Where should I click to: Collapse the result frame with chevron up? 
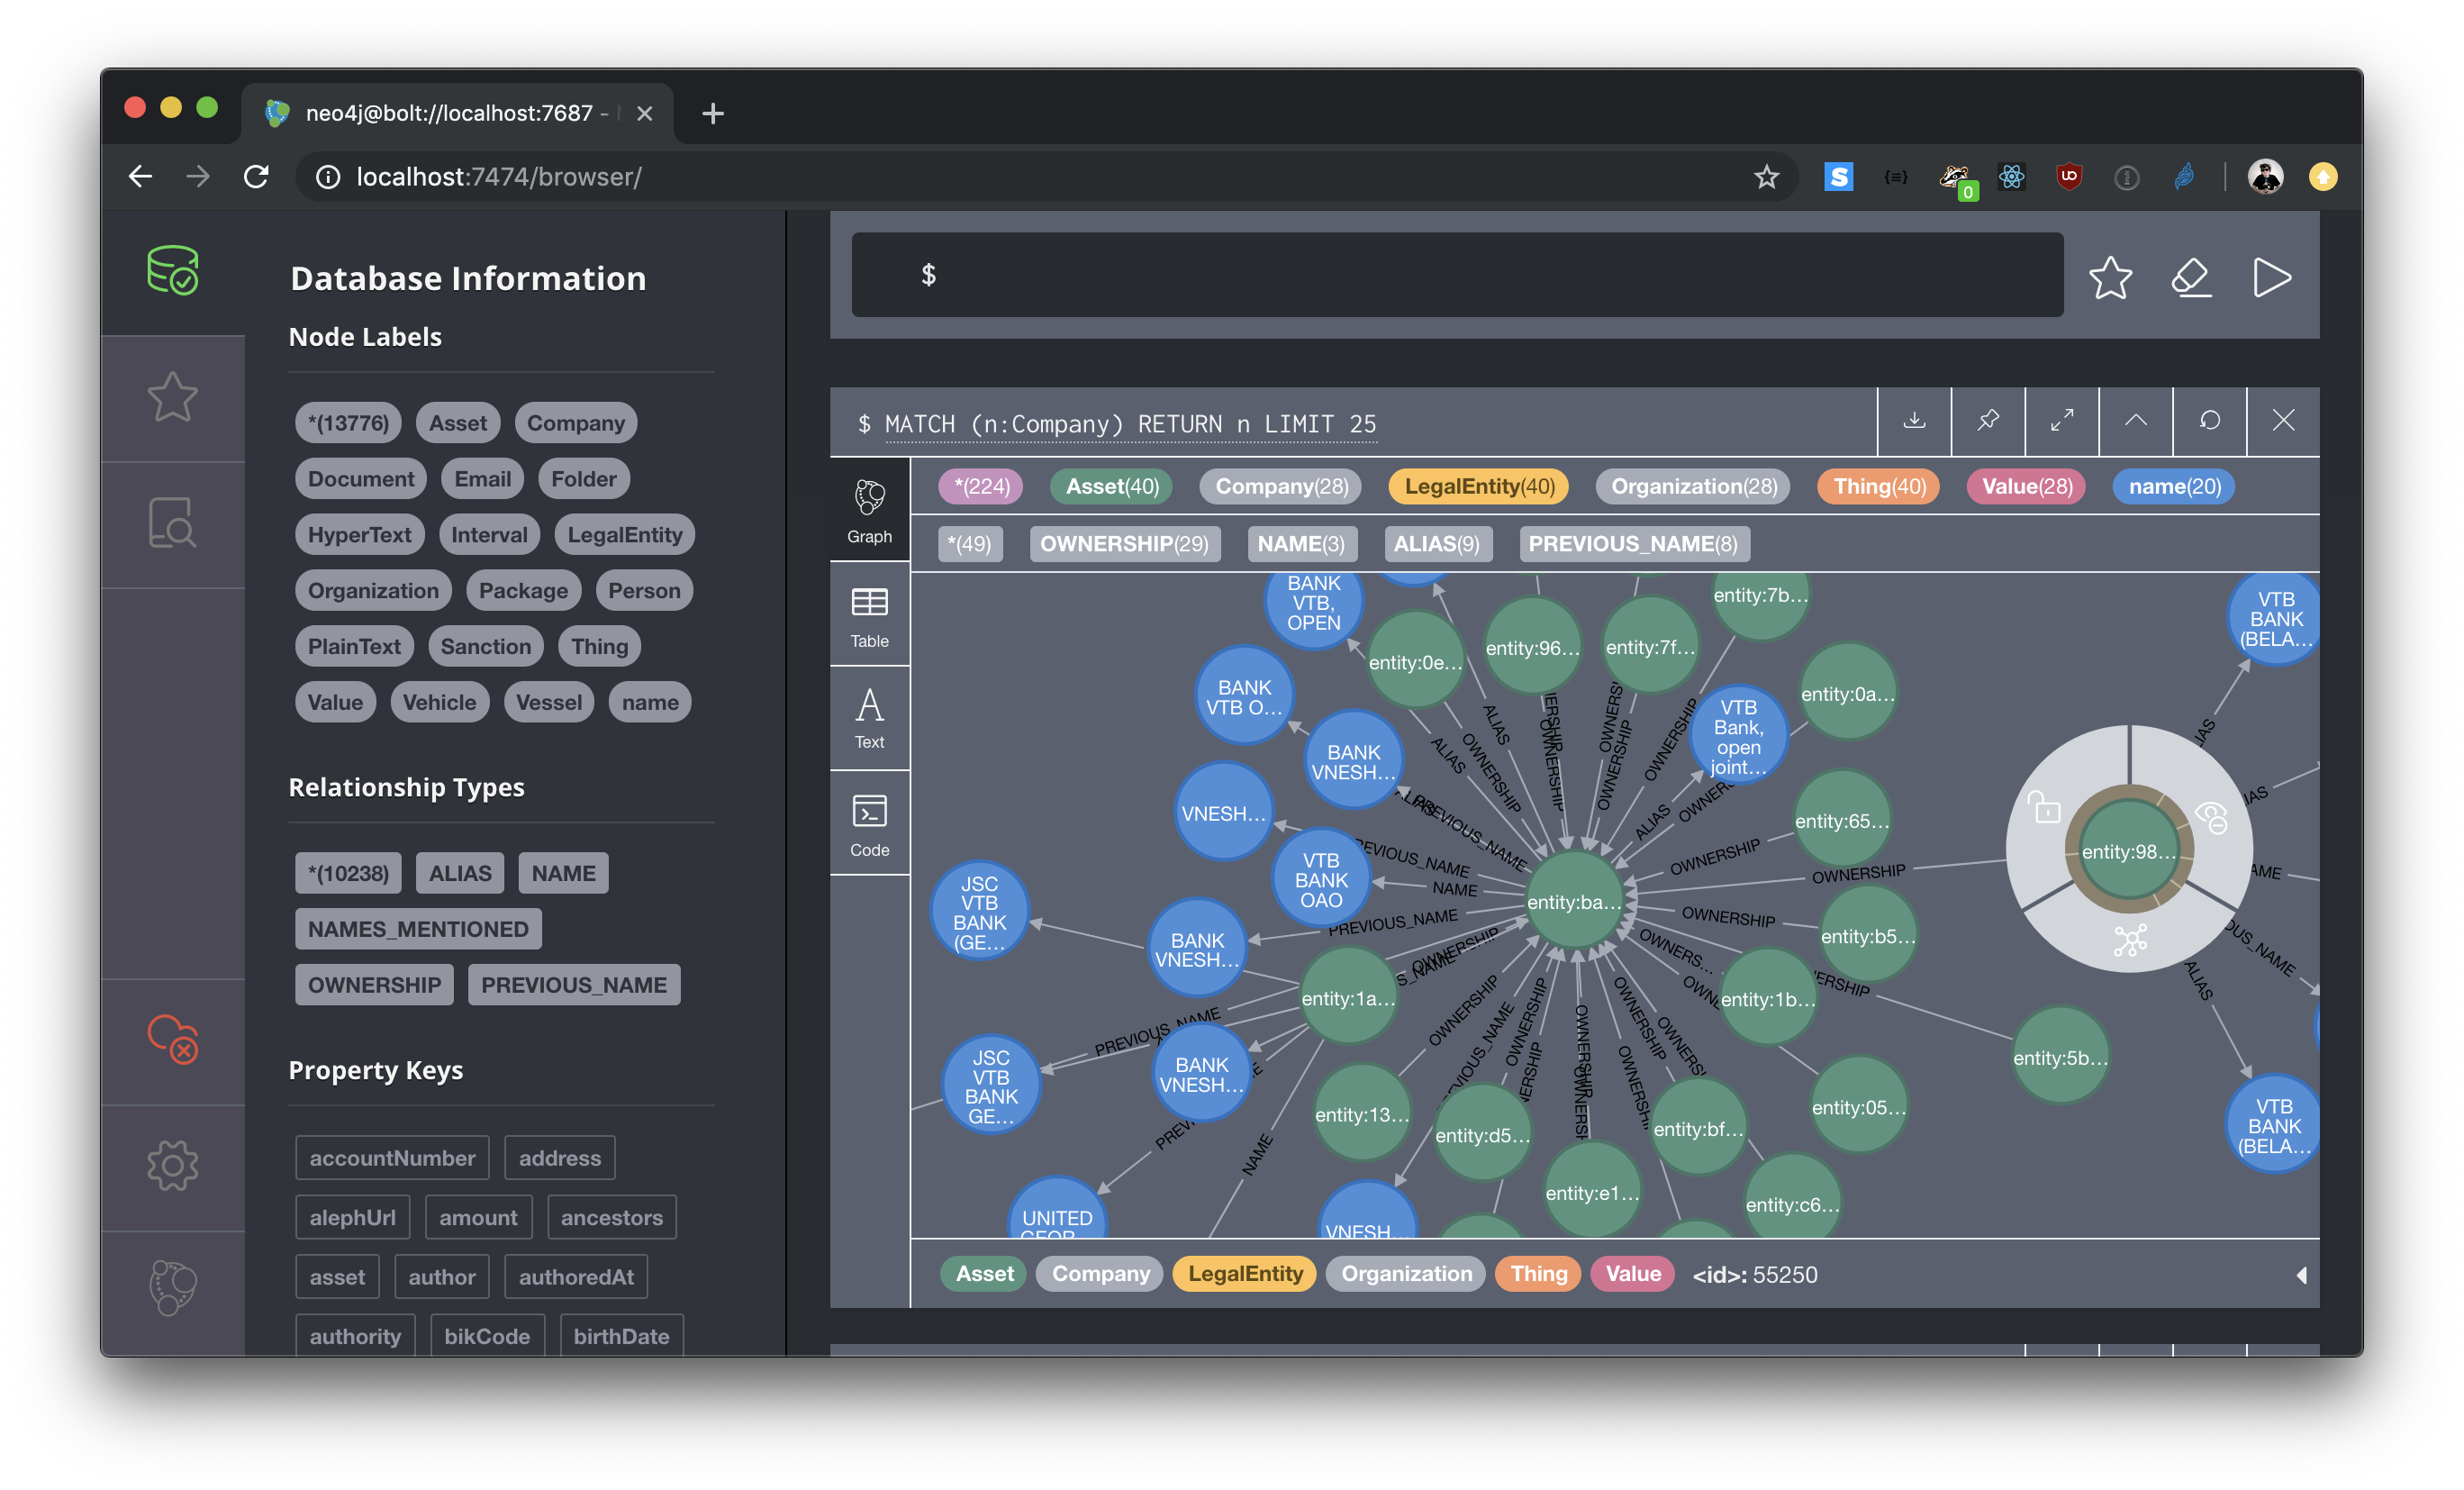2136,421
